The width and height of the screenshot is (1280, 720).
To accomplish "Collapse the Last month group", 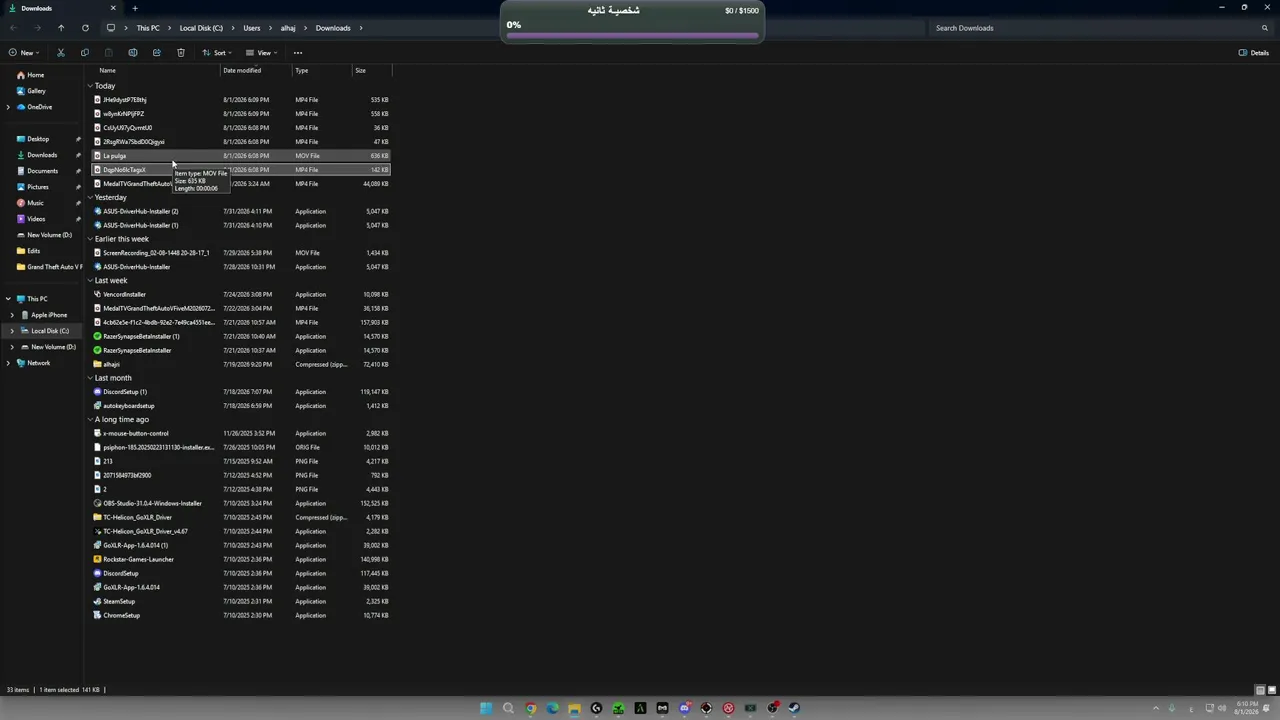I will click(90, 378).
